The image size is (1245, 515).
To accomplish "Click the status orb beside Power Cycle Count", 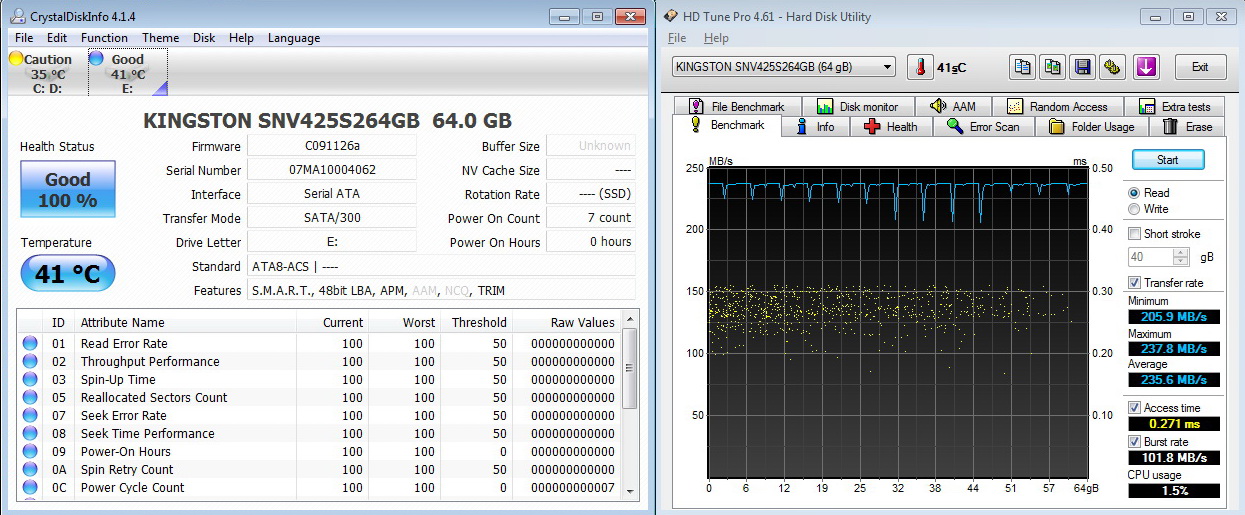I will coord(30,487).
